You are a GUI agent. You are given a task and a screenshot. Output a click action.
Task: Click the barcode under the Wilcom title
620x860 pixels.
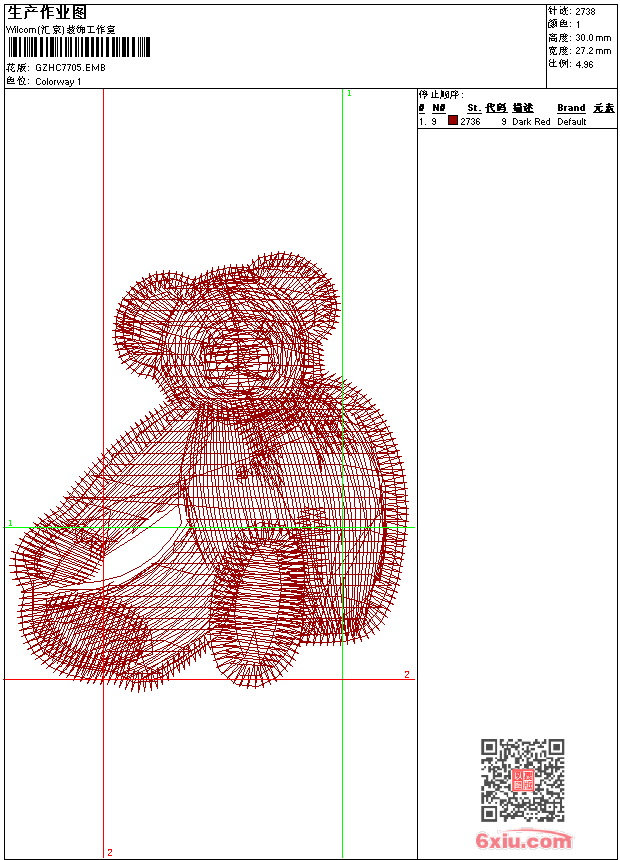(x=78, y=47)
